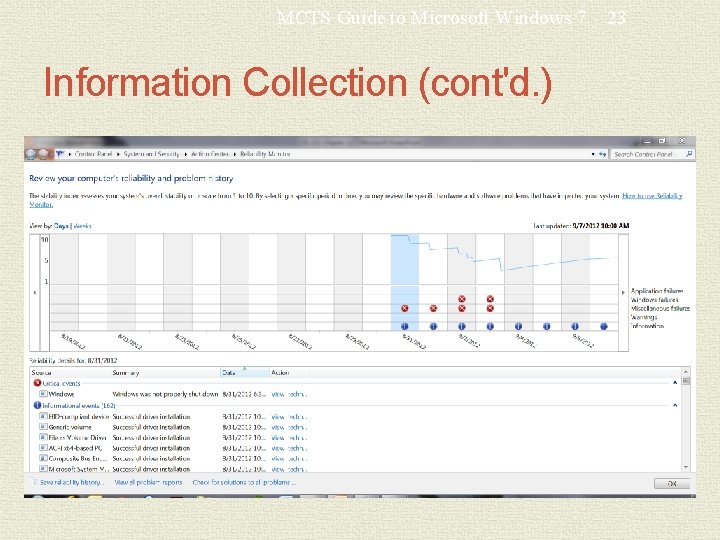This screenshot has height=540, width=720.
Task: Select the 'File as Volume Driver' source row
Action: (77, 438)
